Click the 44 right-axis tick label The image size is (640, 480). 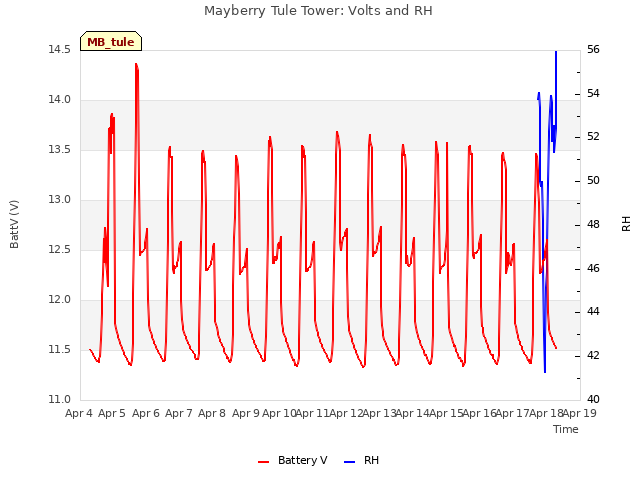point(593,312)
